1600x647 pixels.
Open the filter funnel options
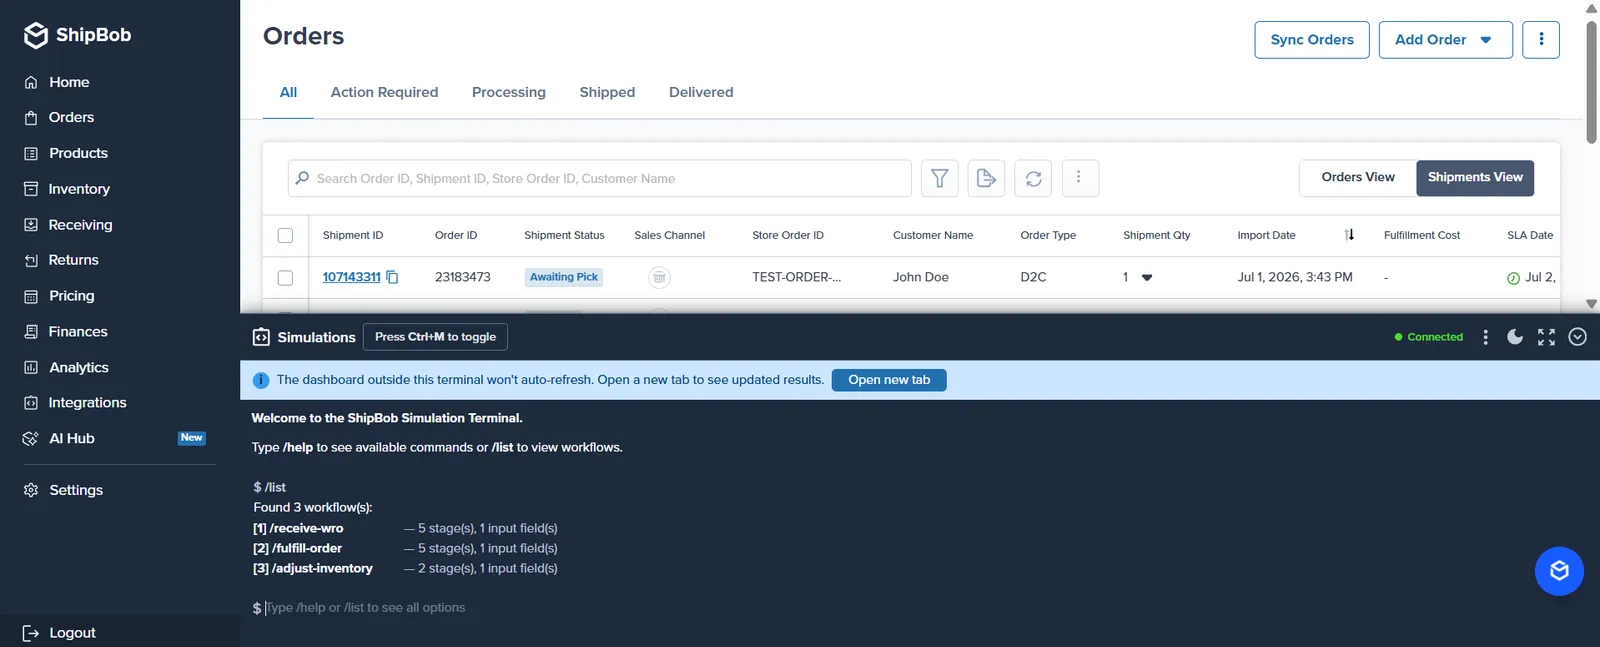coord(940,178)
